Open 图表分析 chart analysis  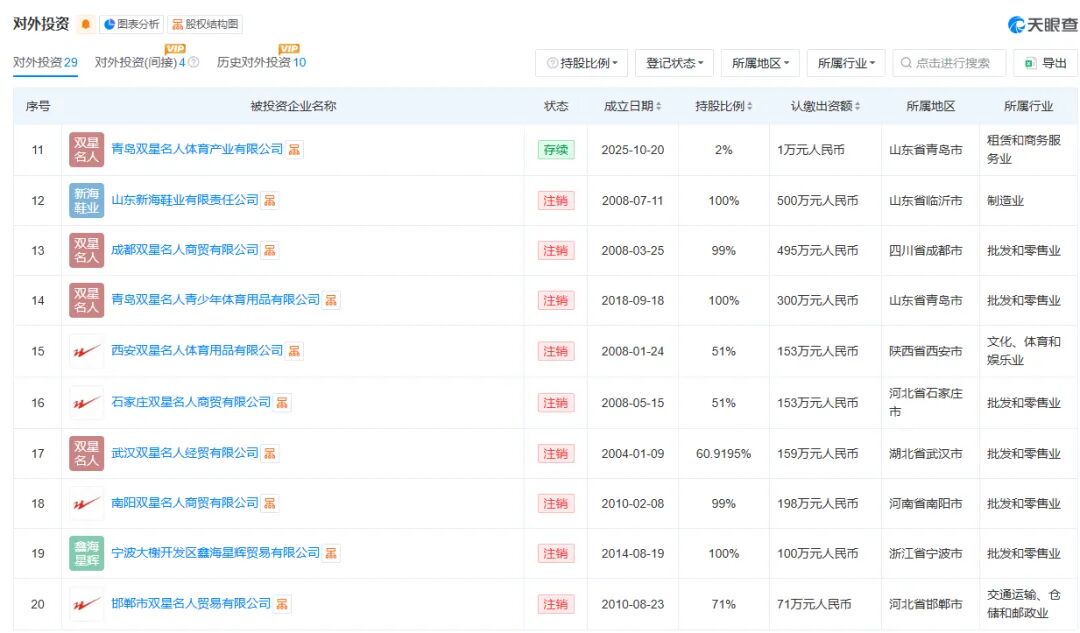[x=131, y=24]
